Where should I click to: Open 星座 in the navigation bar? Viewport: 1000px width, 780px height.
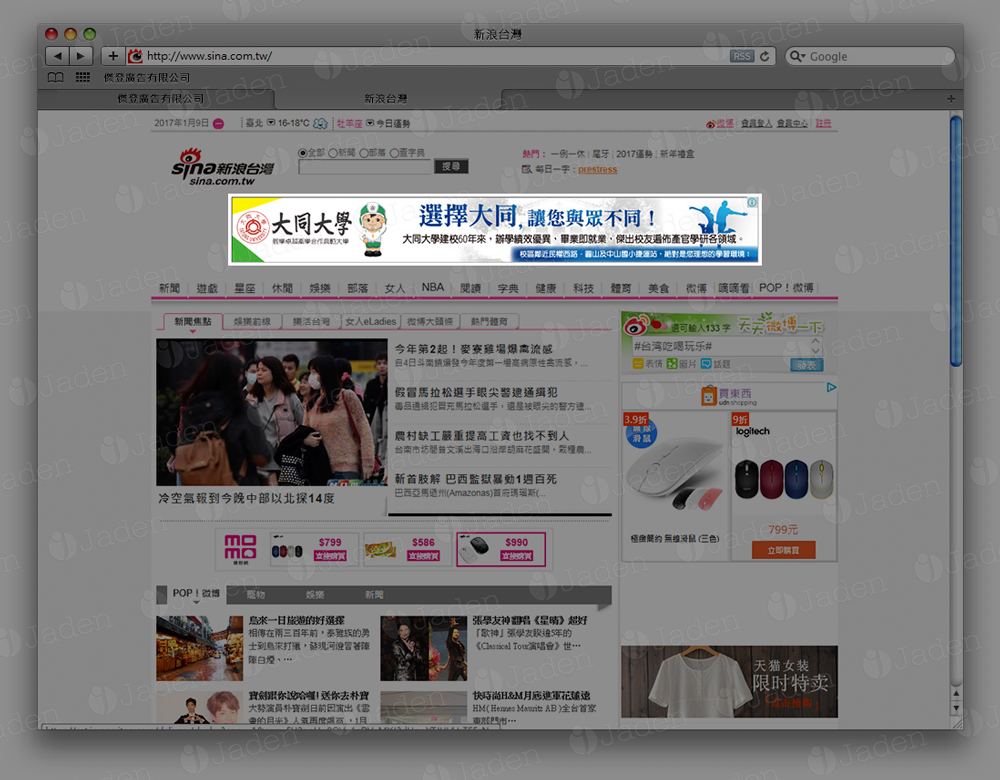[x=244, y=288]
